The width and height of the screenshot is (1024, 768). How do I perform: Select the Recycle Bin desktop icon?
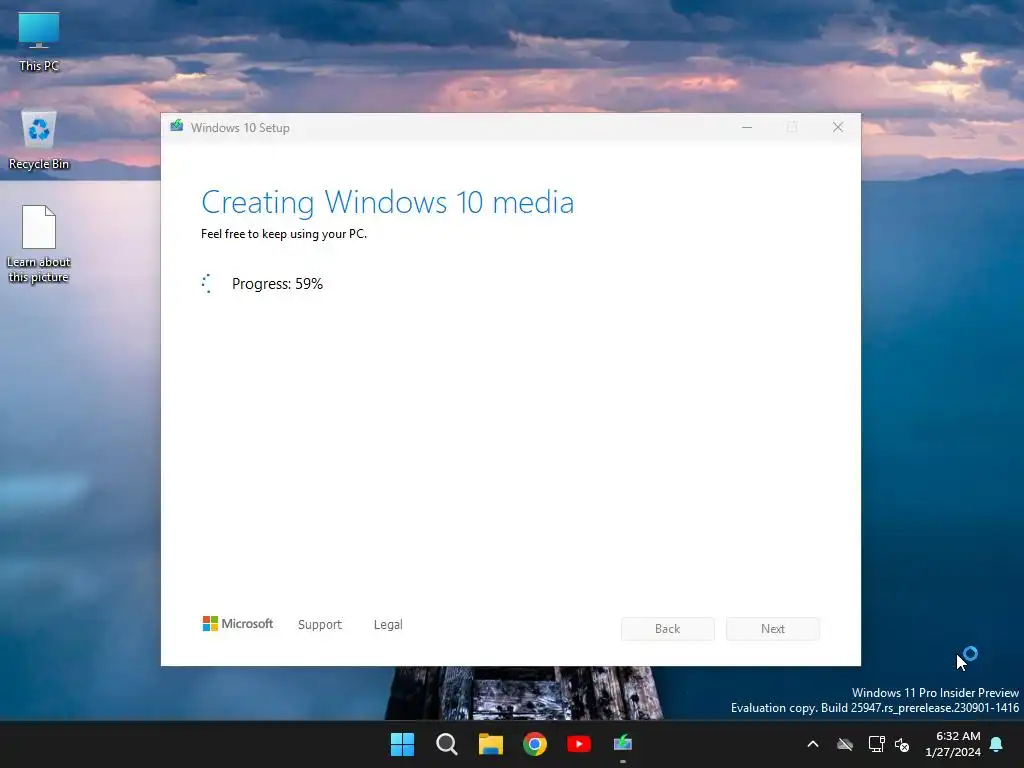point(39,140)
